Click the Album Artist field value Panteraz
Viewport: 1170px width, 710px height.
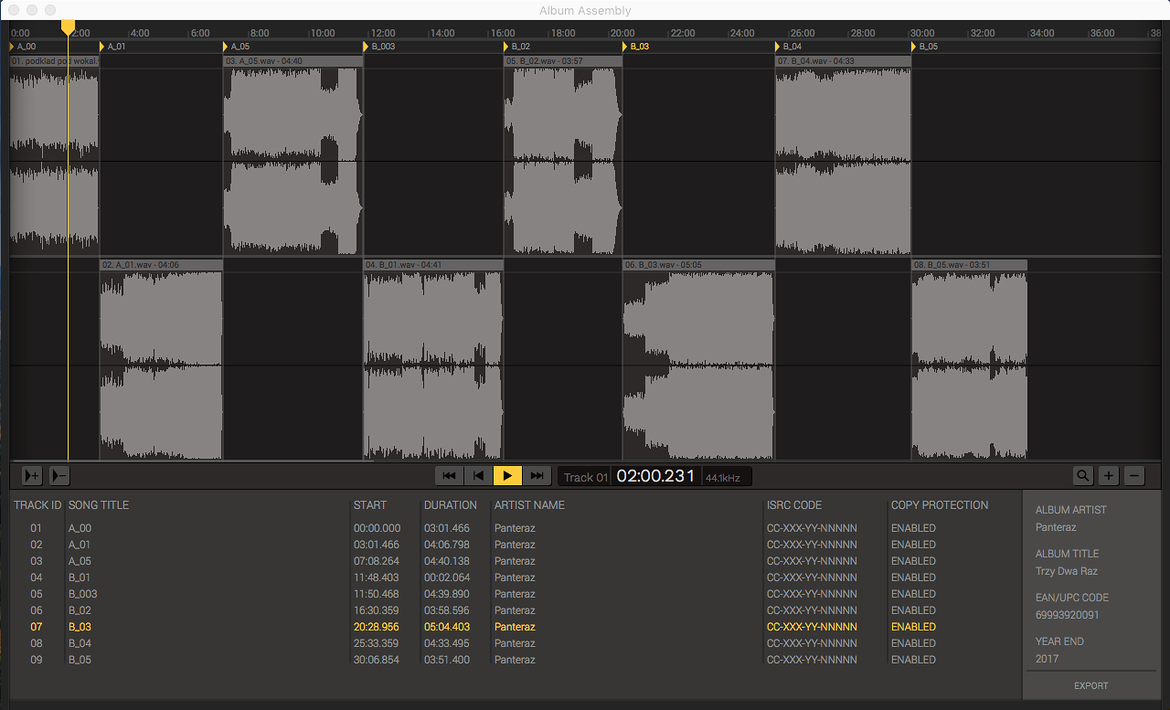[x=1056, y=527]
